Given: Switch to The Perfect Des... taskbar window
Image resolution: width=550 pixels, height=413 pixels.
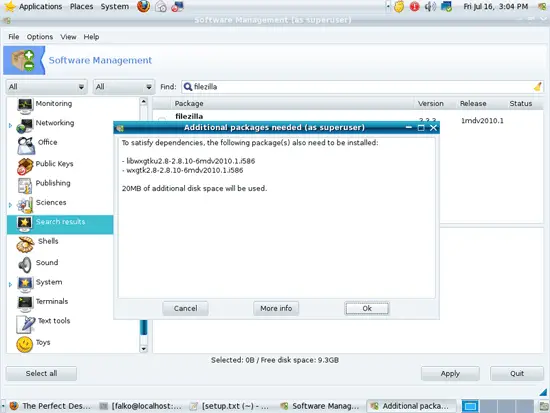Looking at the screenshot, I should (x=52, y=406).
